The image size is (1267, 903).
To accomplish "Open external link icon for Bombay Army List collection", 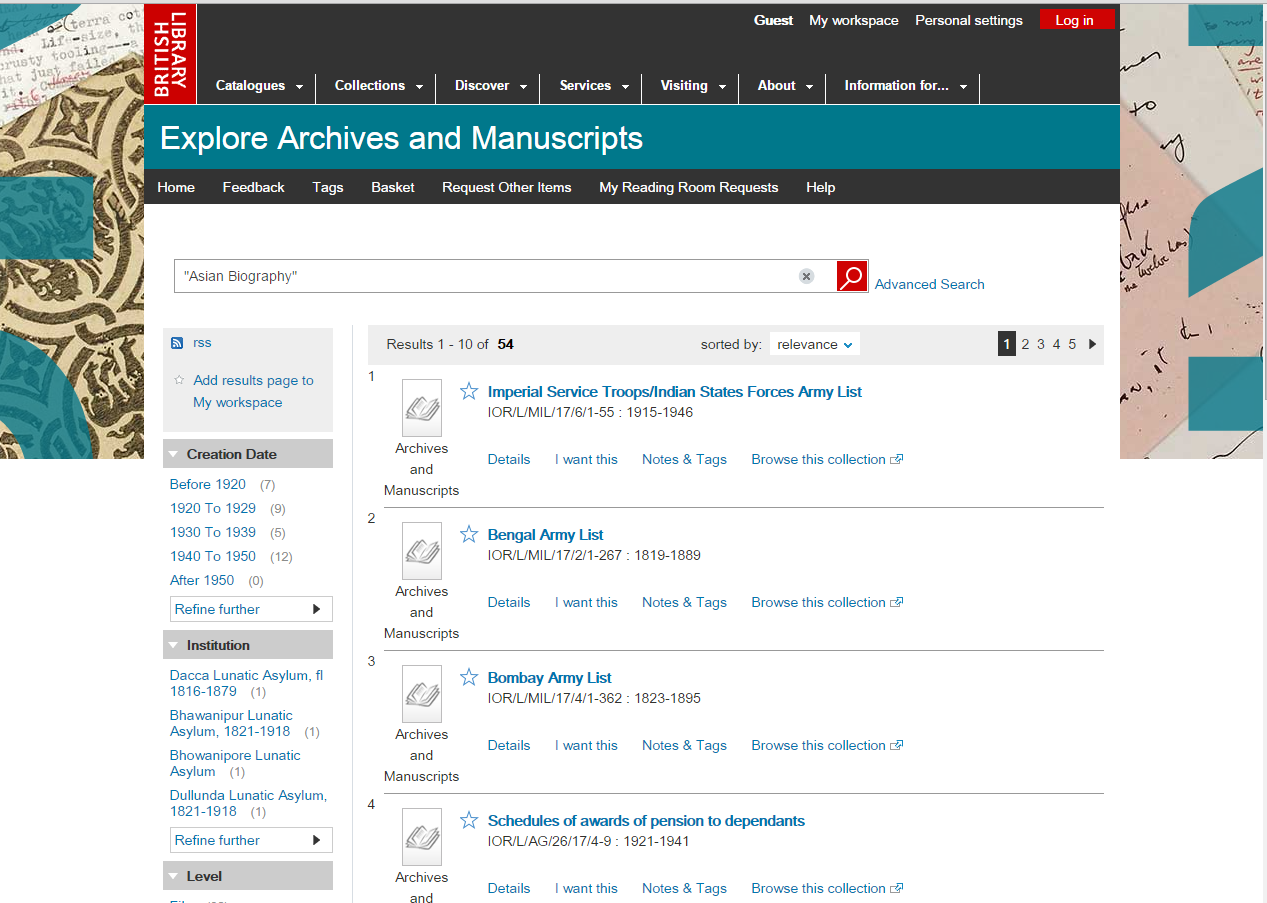I will tap(897, 746).
